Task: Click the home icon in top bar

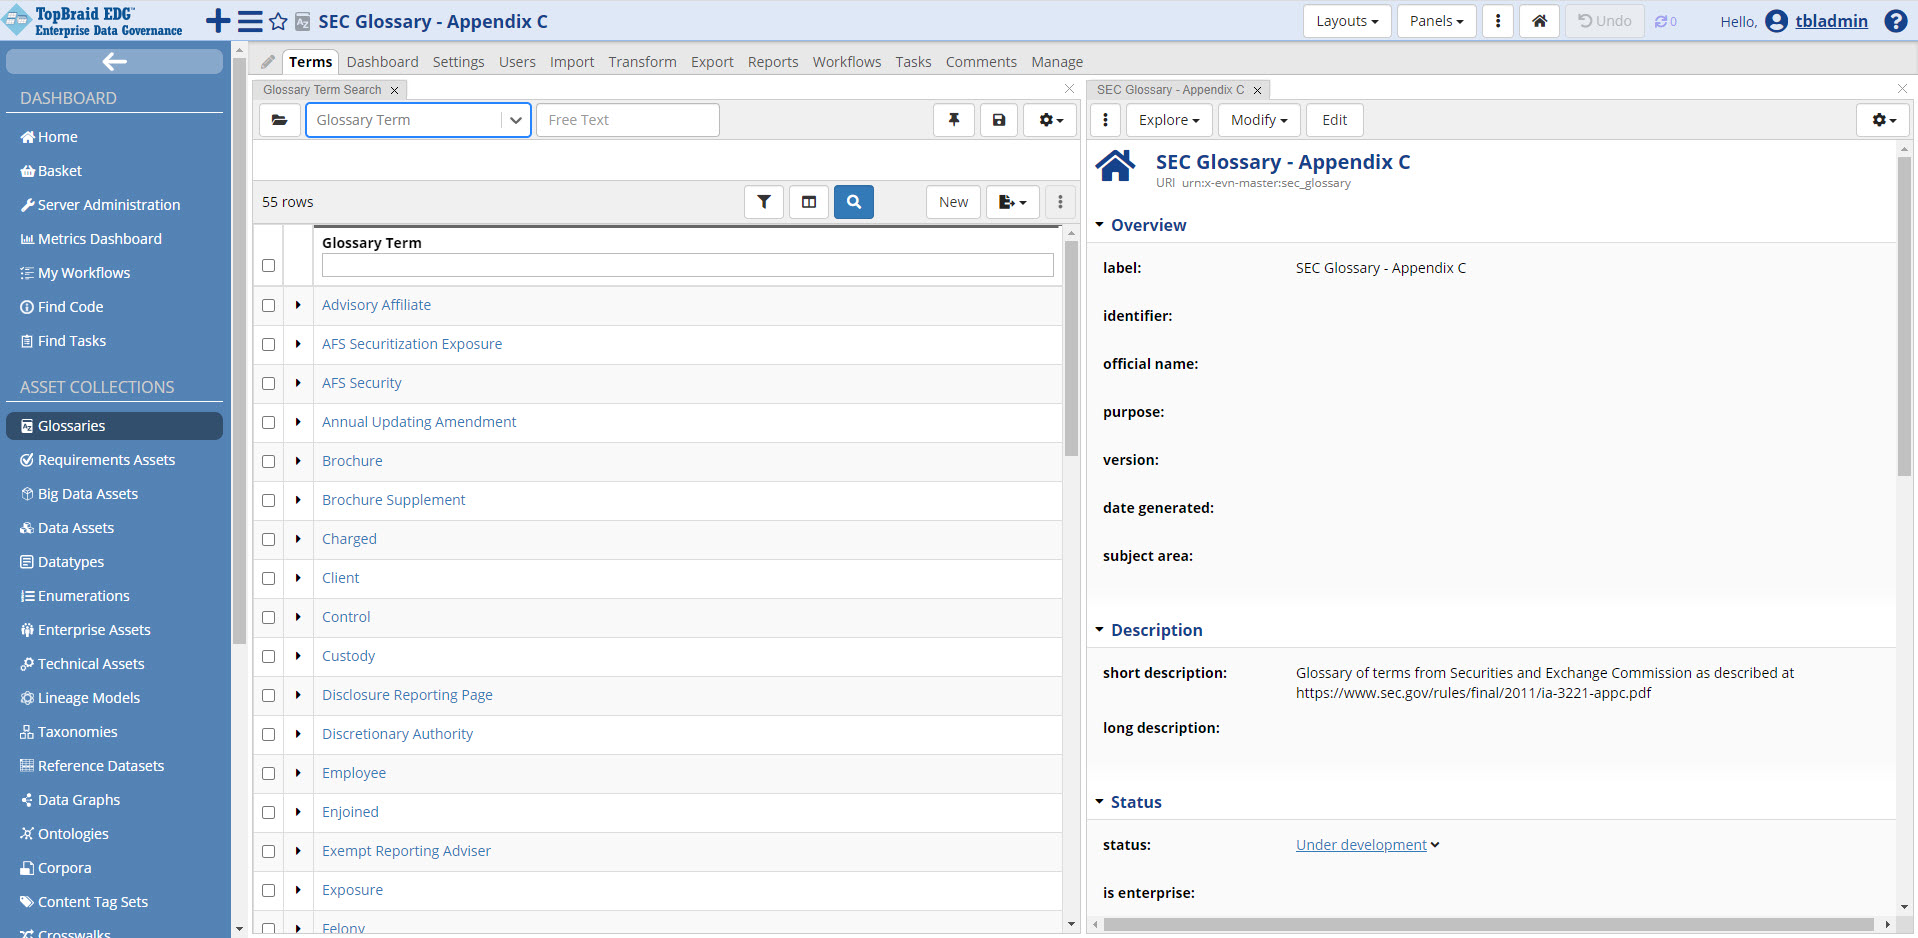Action: pos(1539,21)
